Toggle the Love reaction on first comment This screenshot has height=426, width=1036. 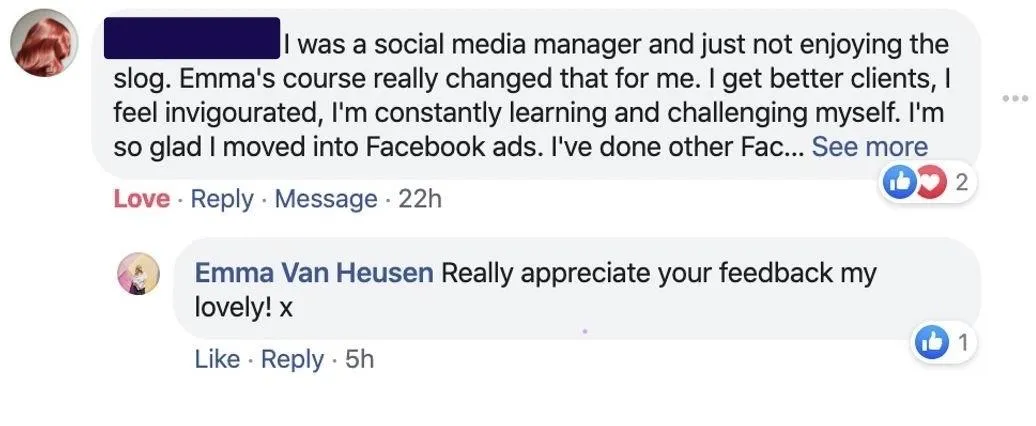point(141,199)
